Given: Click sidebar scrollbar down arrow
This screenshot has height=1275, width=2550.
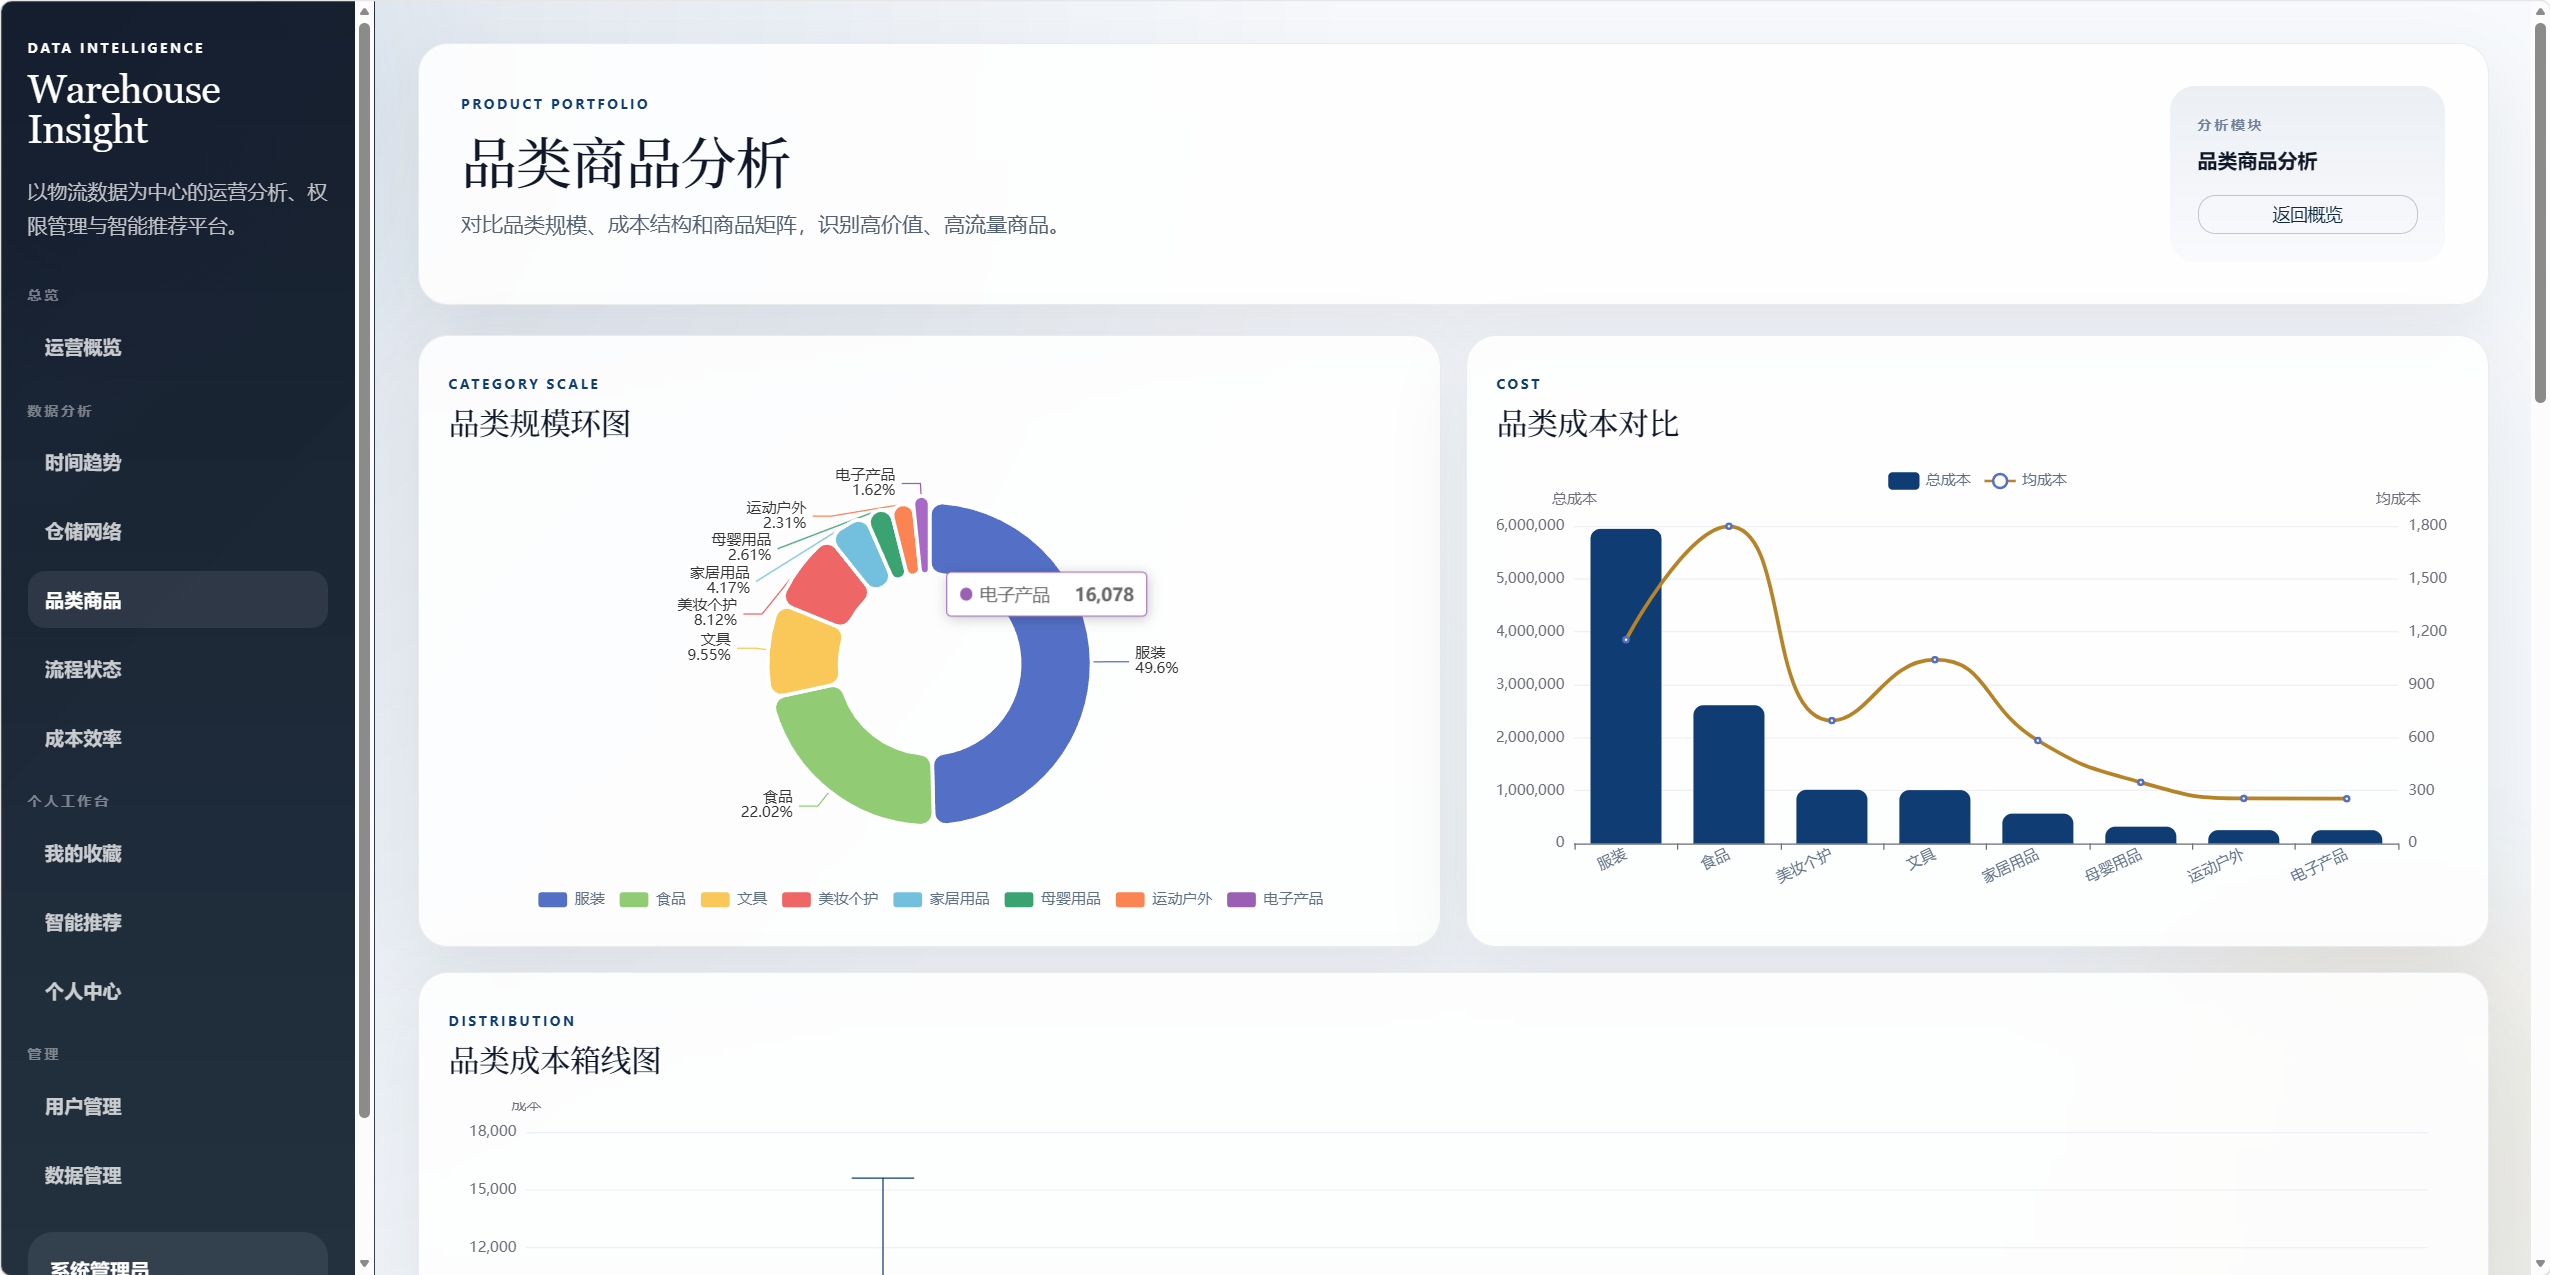Looking at the screenshot, I should coord(364,1264).
